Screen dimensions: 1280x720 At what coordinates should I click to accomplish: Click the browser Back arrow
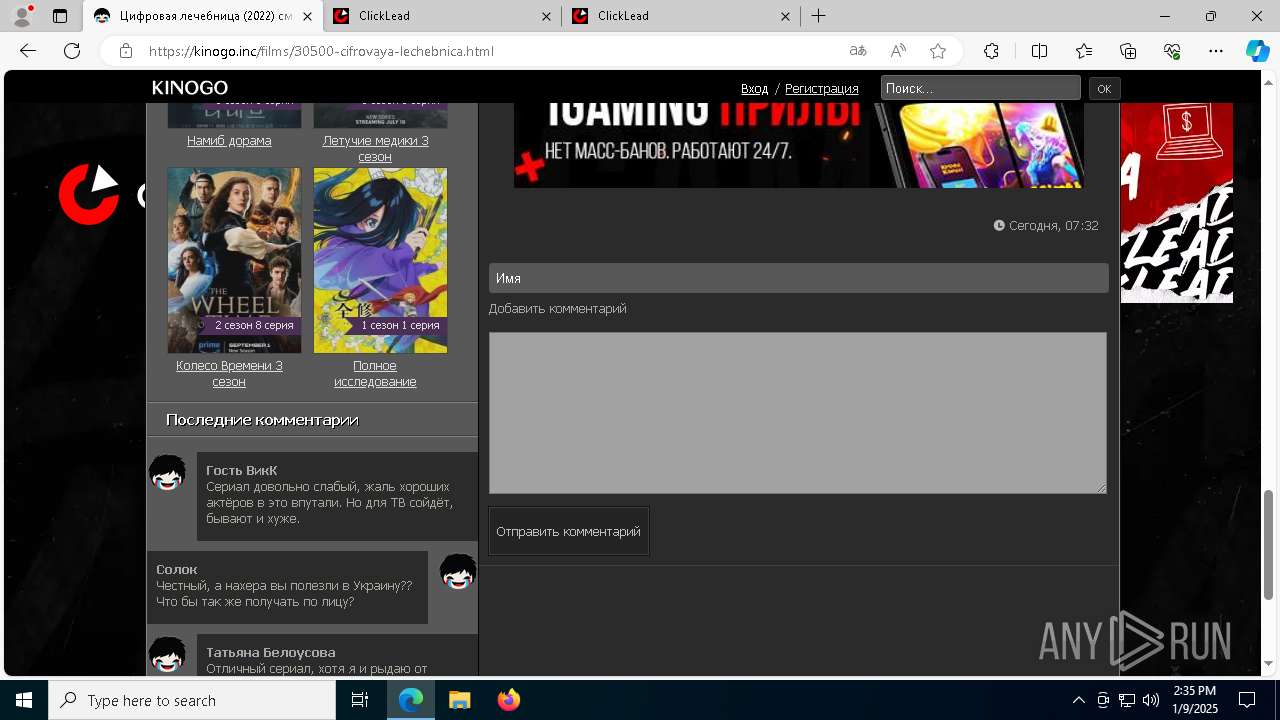(x=28, y=51)
